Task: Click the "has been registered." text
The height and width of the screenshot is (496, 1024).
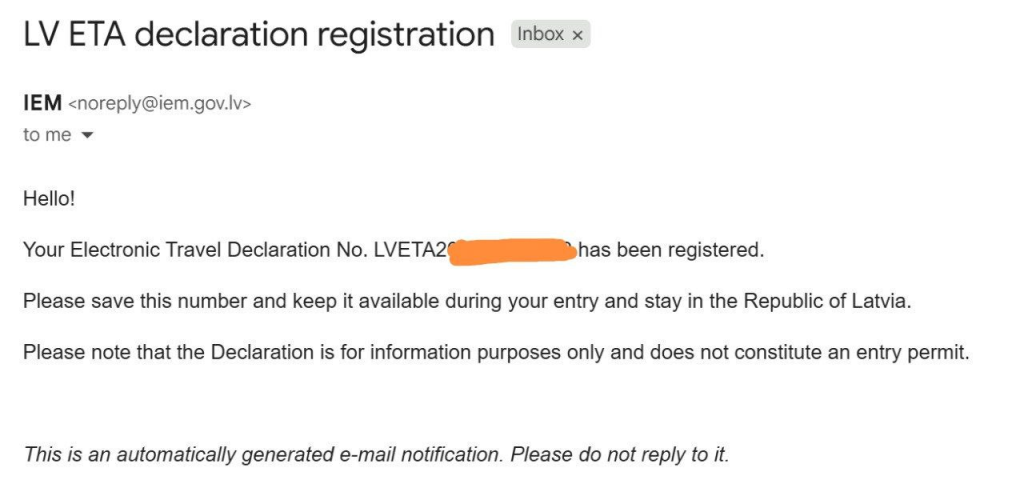Action: [x=671, y=250]
